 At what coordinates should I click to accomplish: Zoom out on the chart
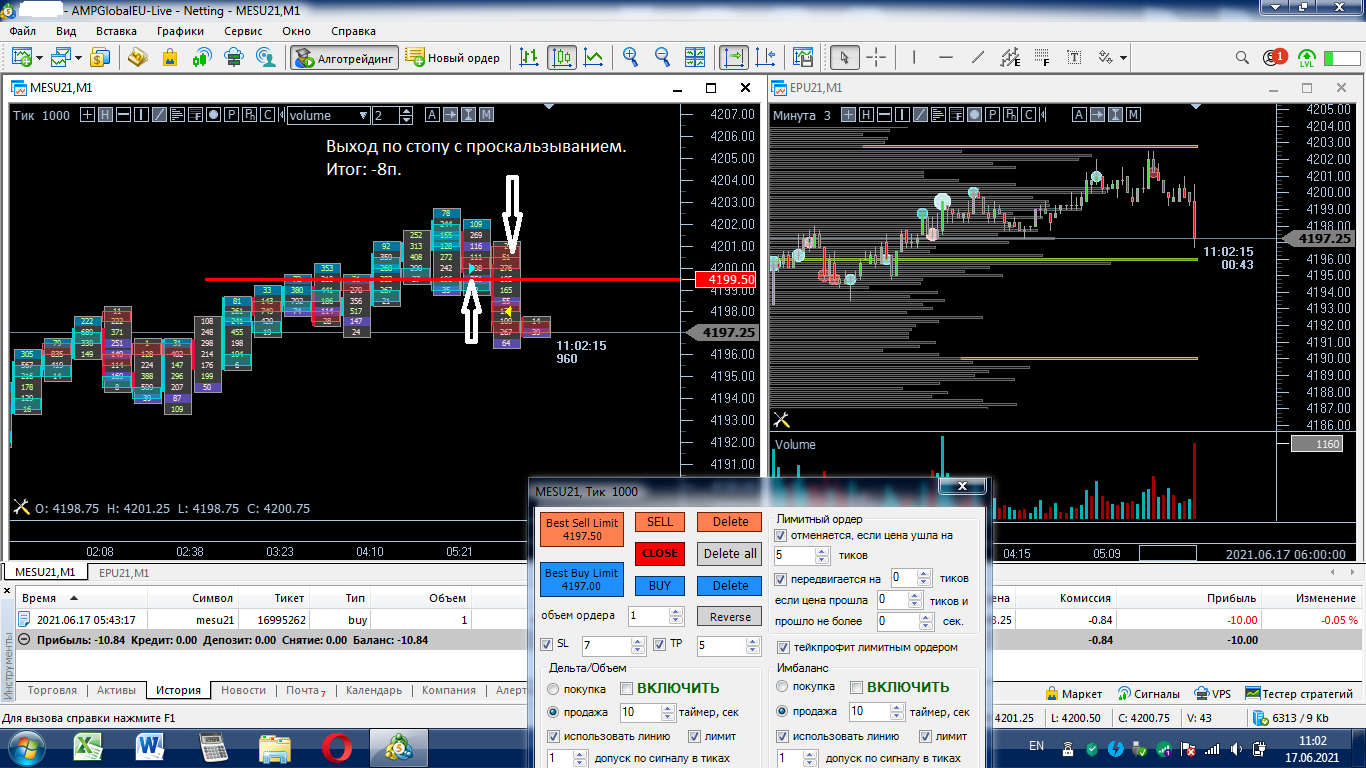(x=662, y=57)
